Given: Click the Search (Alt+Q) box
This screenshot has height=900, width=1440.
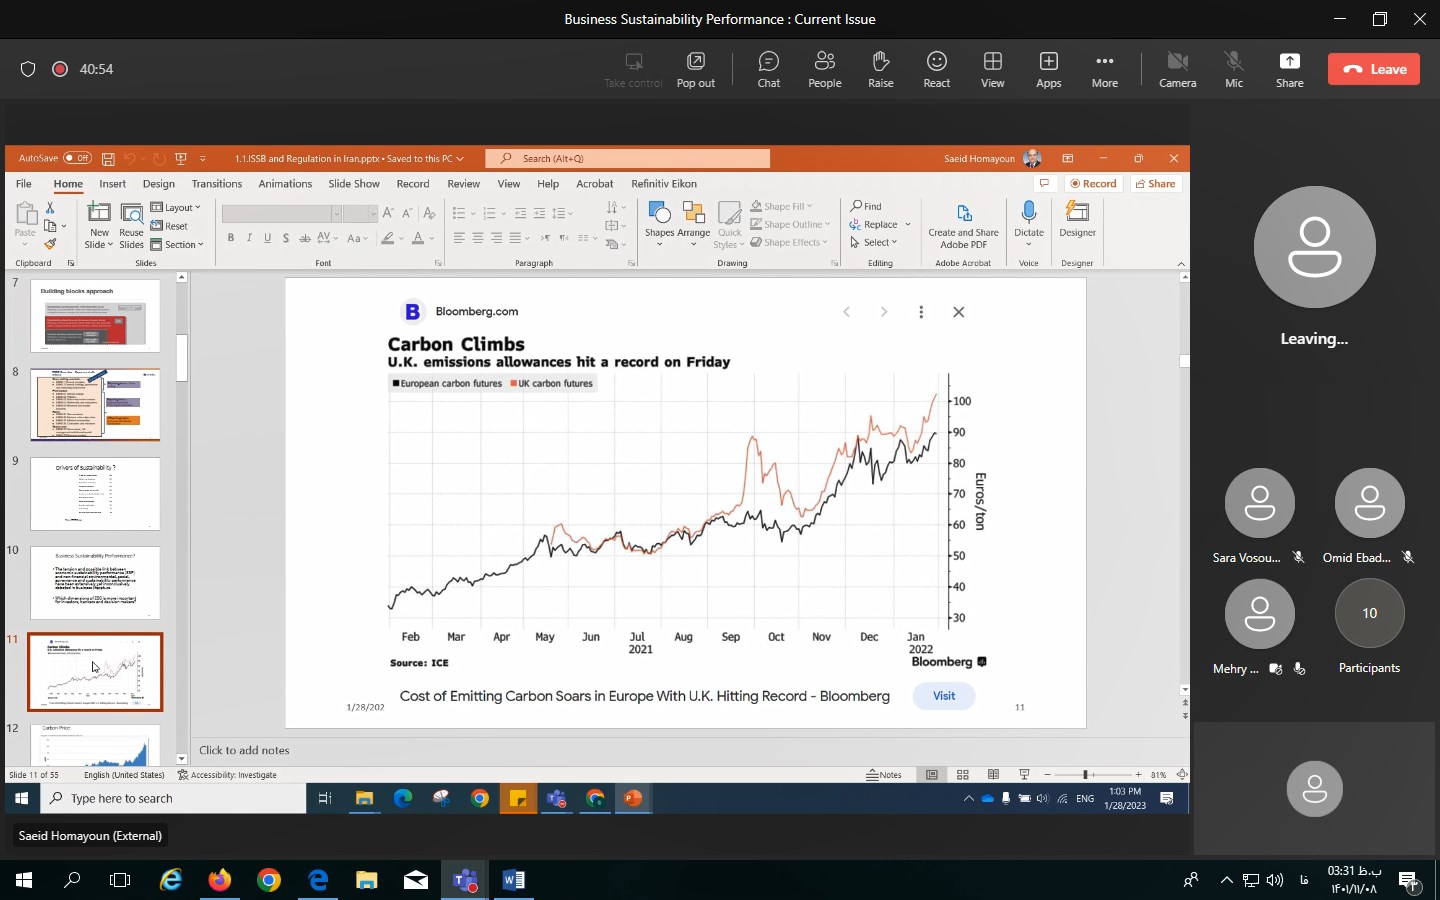Looking at the screenshot, I should [628, 158].
